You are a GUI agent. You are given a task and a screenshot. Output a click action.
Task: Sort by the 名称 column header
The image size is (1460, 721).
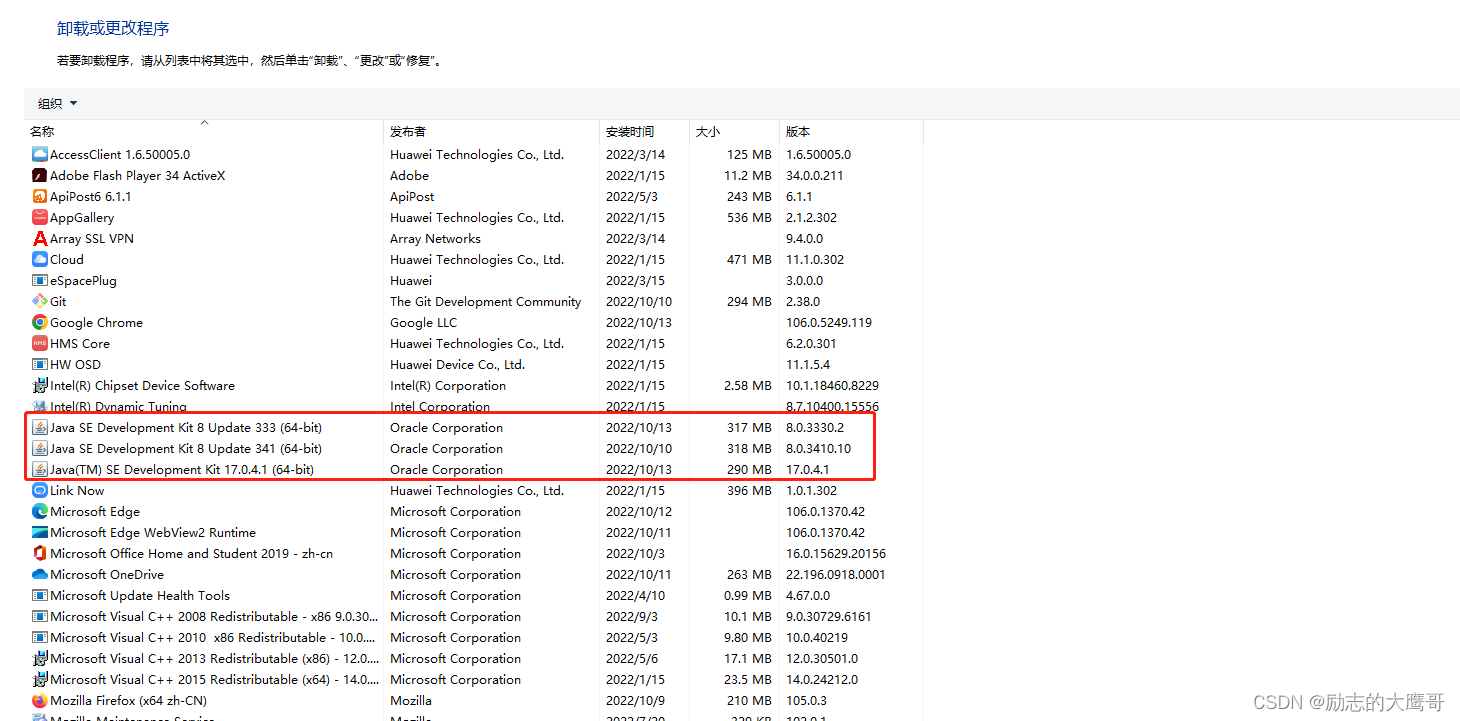(204, 131)
